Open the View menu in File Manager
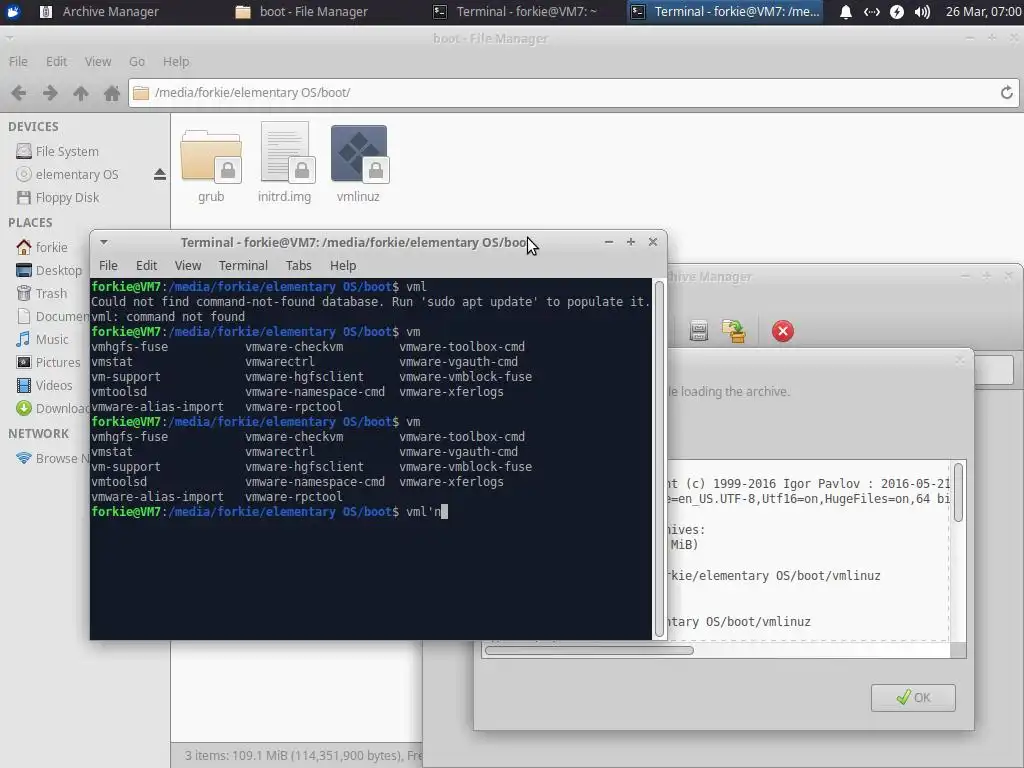Image resolution: width=1024 pixels, height=768 pixels. pos(98,61)
